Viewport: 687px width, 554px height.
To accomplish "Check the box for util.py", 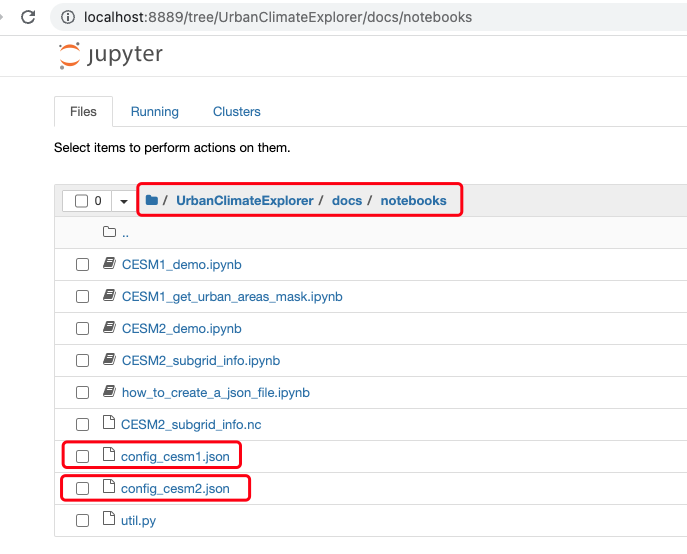I will (x=82, y=521).
